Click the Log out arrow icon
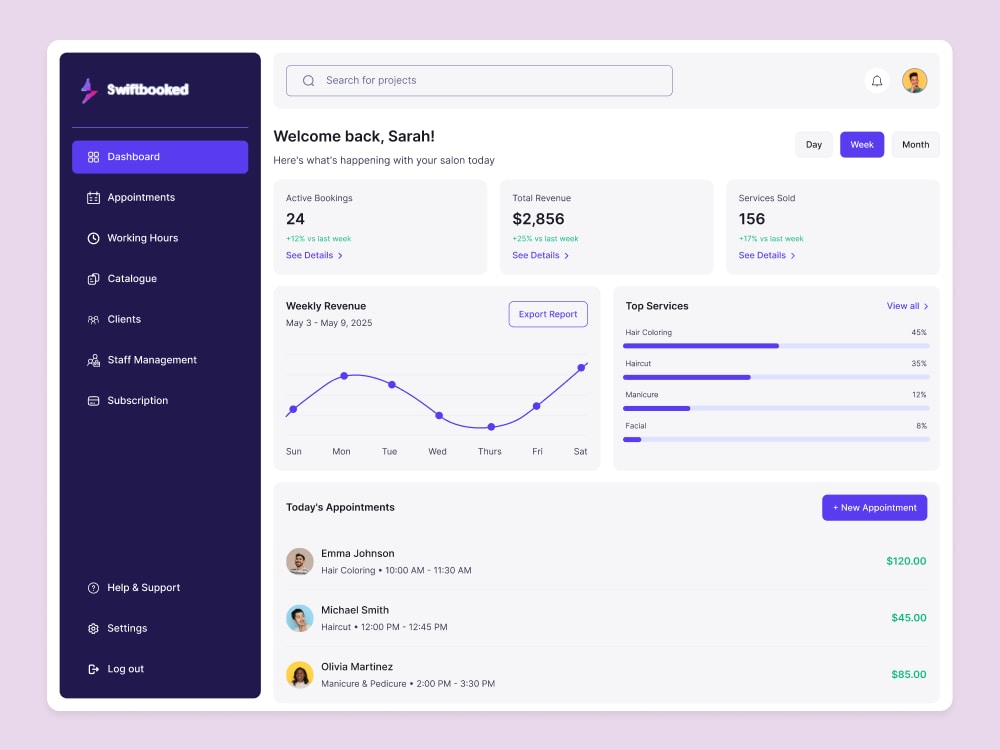 tap(93, 669)
